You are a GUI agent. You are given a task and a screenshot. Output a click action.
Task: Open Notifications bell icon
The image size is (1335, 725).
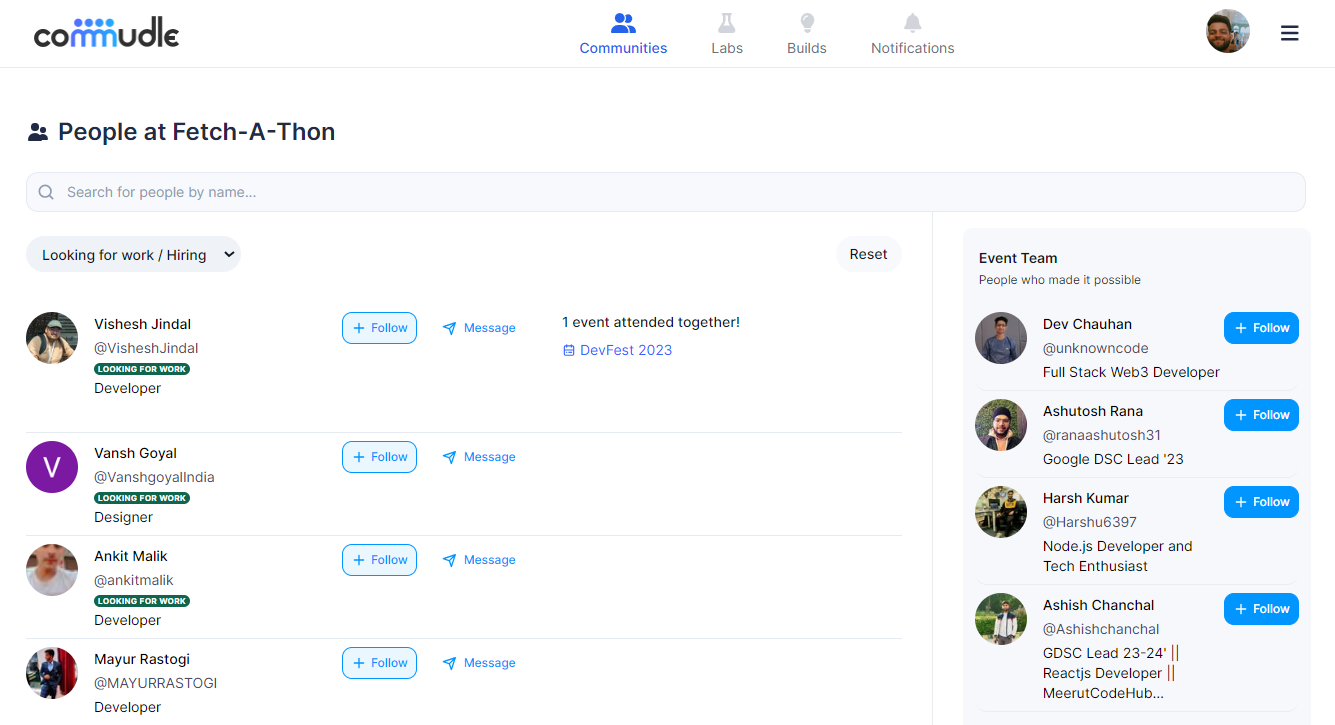[x=912, y=23]
